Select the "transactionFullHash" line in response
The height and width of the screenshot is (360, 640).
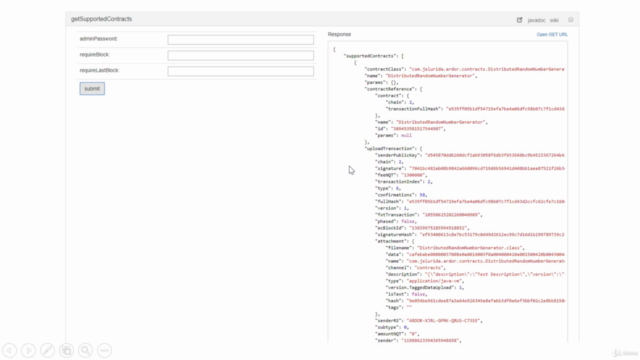tap(475, 109)
